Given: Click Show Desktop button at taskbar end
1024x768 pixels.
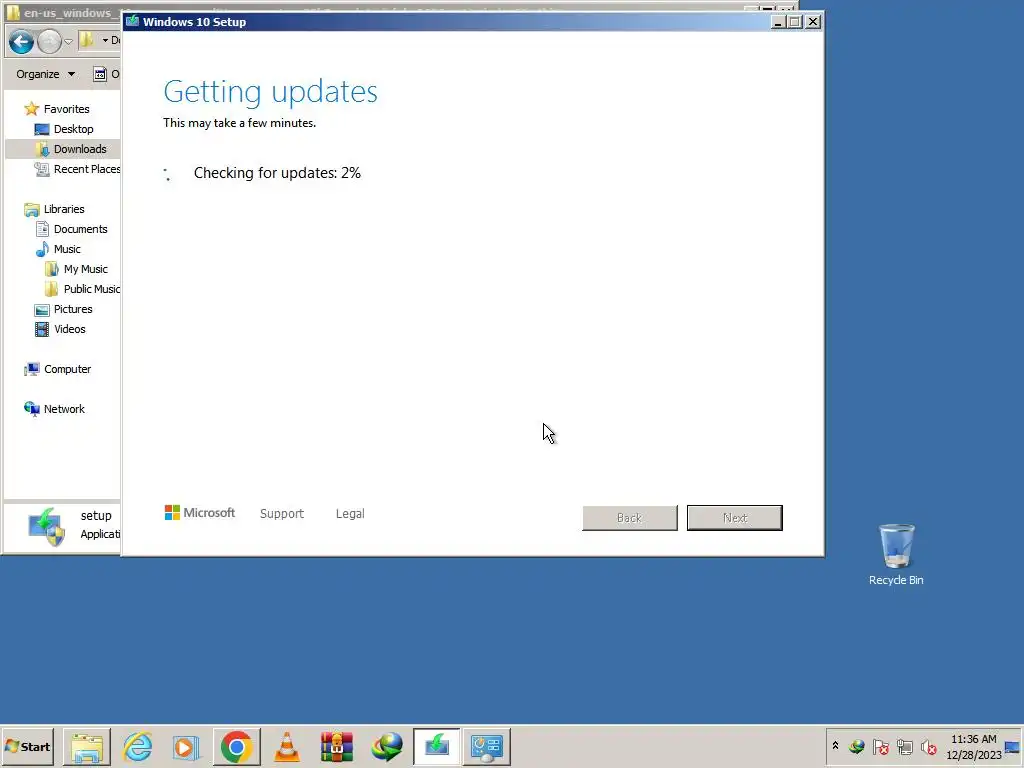Looking at the screenshot, I should [x=1013, y=747].
